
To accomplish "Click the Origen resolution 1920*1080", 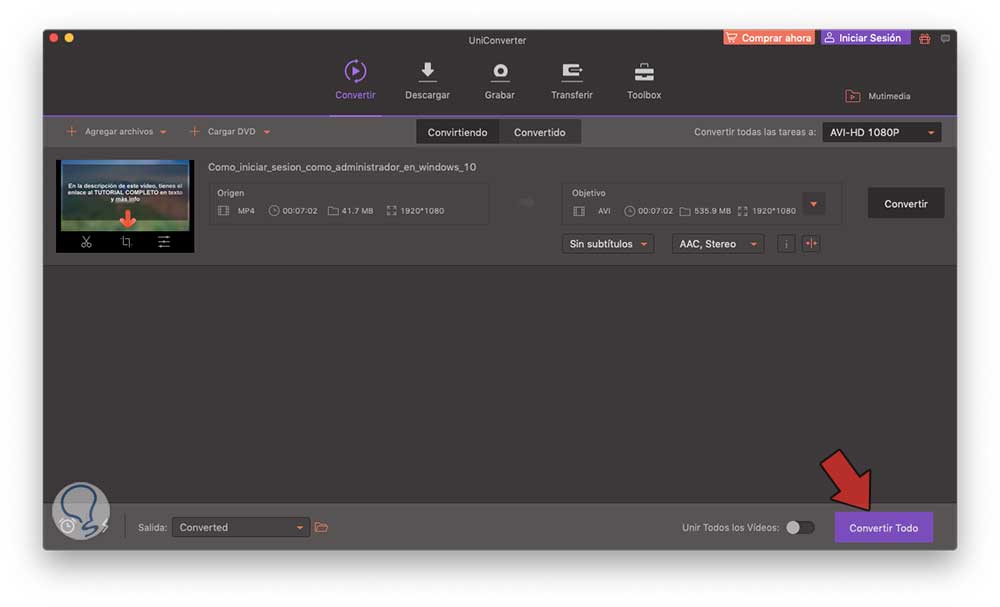I will (422, 210).
